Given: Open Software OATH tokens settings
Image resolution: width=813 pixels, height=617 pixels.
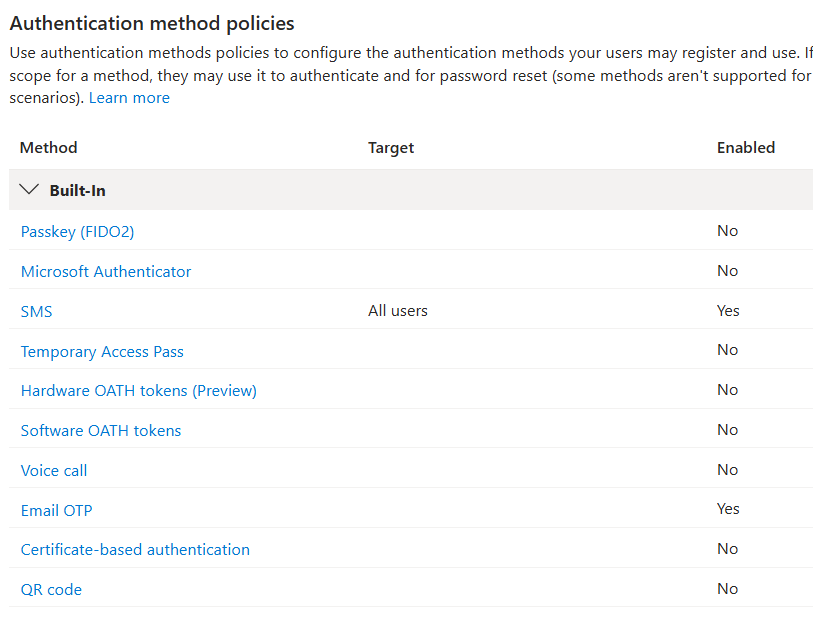Looking at the screenshot, I should pos(101,430).
